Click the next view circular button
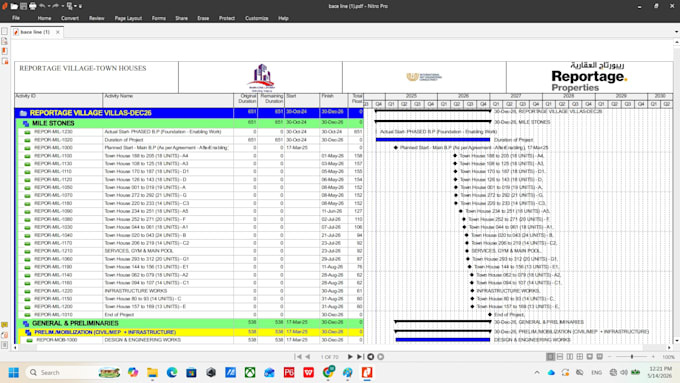 click(380, 357)
